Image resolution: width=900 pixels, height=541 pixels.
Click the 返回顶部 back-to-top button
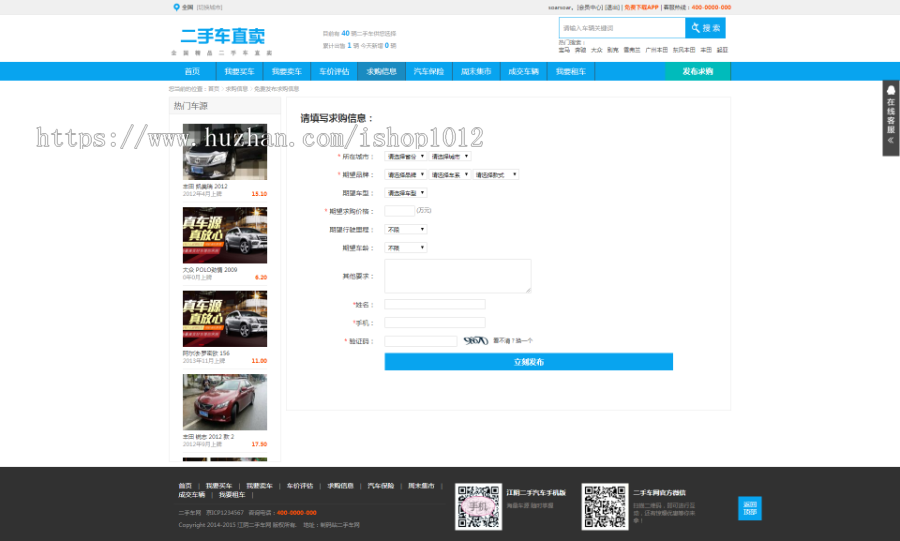tap(749, 508)
